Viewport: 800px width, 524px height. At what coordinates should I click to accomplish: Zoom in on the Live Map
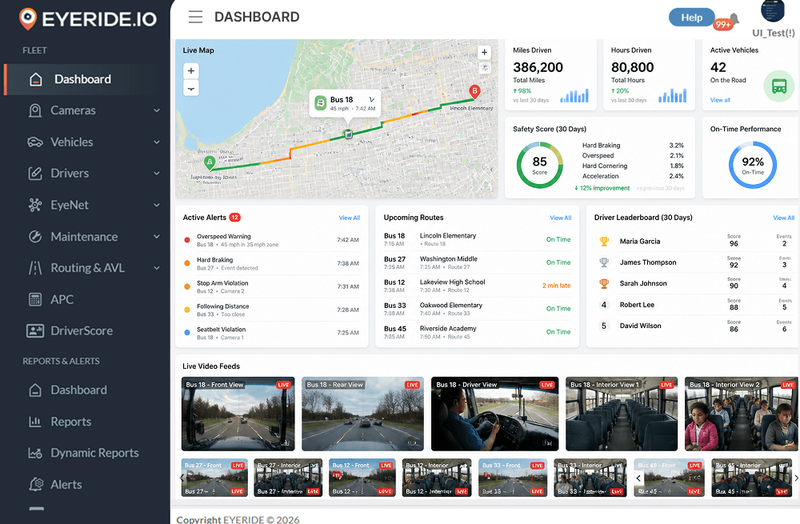point(191,71)
